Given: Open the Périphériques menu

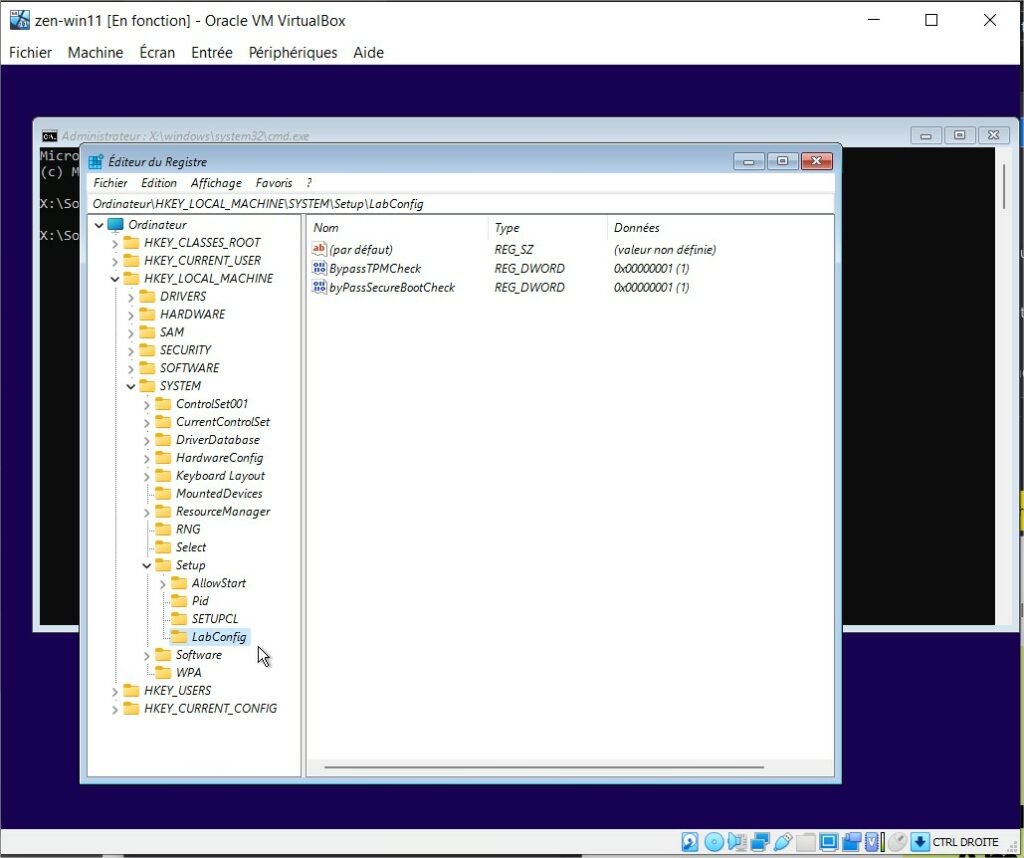Looking at the screenshot, I should point(293,52).
